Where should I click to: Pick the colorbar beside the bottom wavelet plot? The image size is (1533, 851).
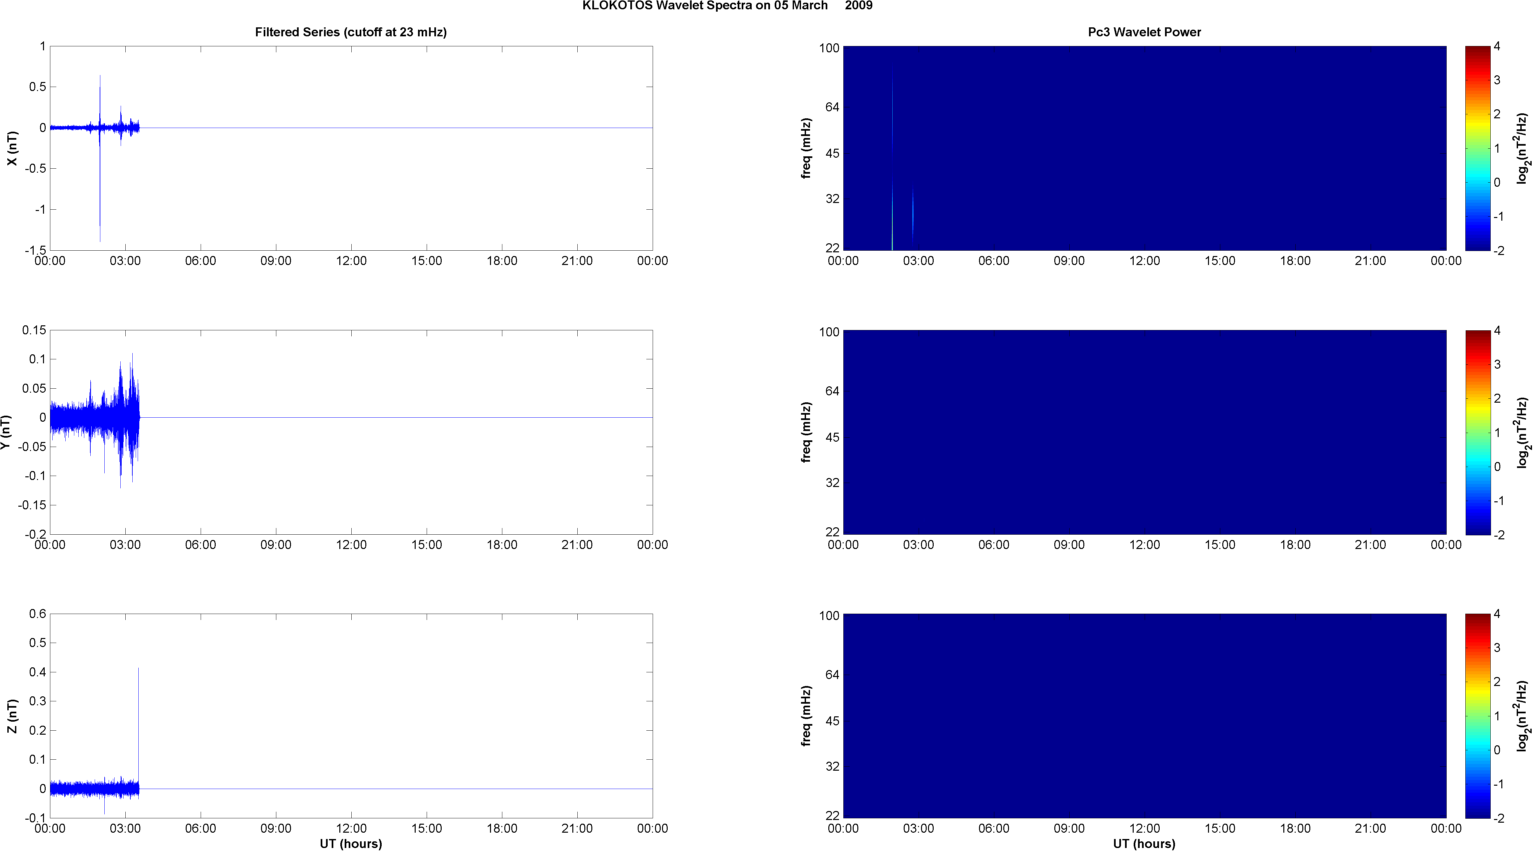pos(1478,716)
